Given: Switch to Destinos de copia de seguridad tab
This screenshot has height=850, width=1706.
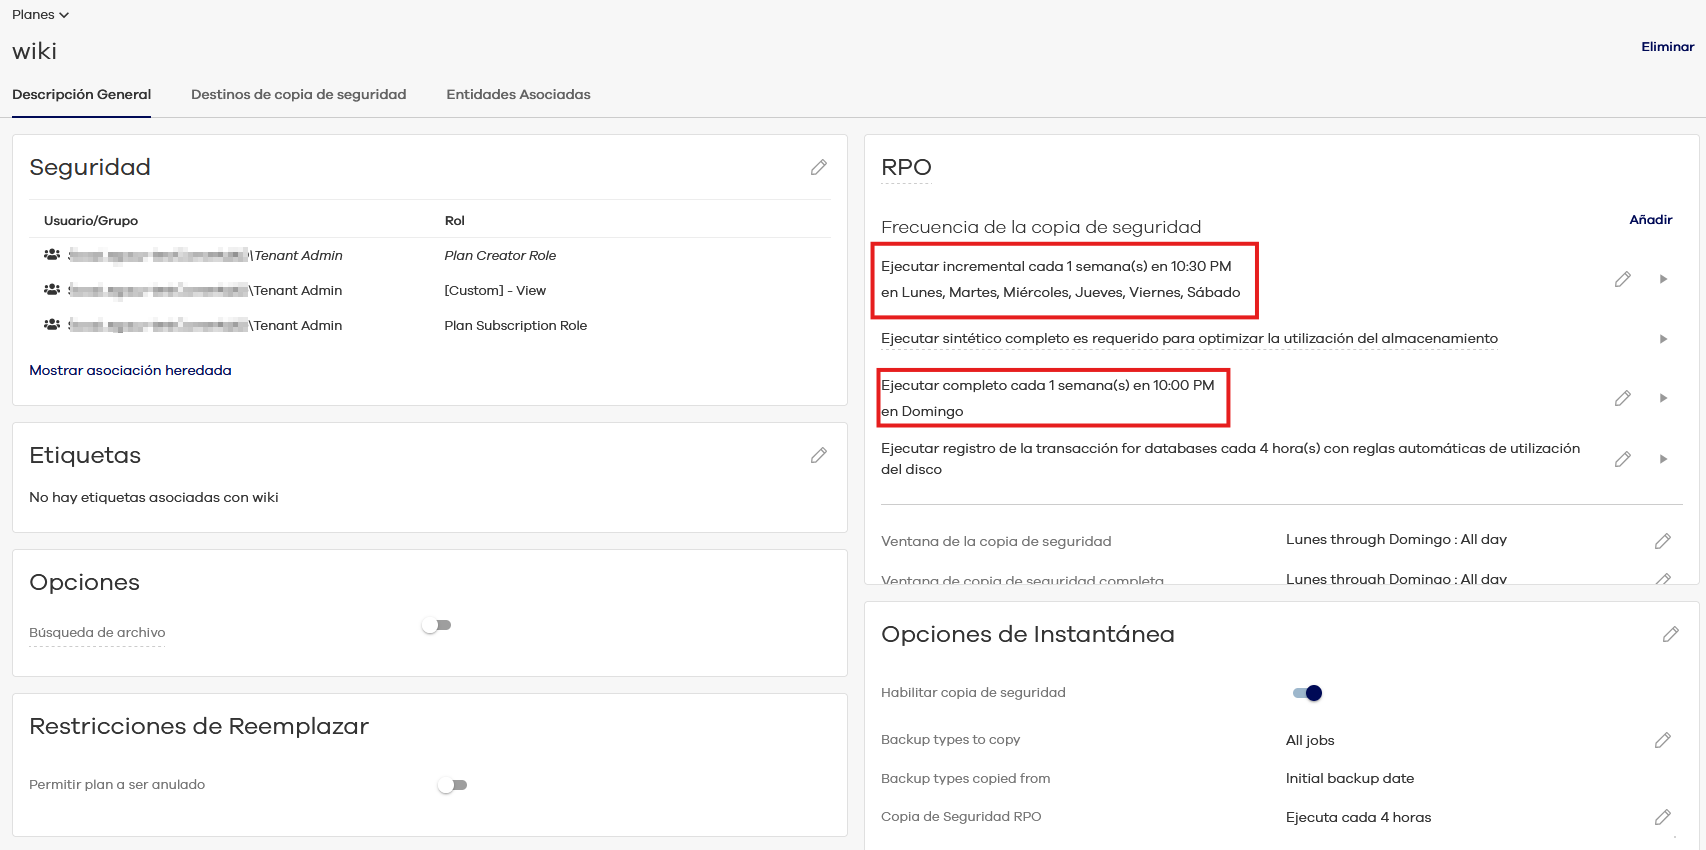Looking at the screenshot, I should (x=298, y=95).
